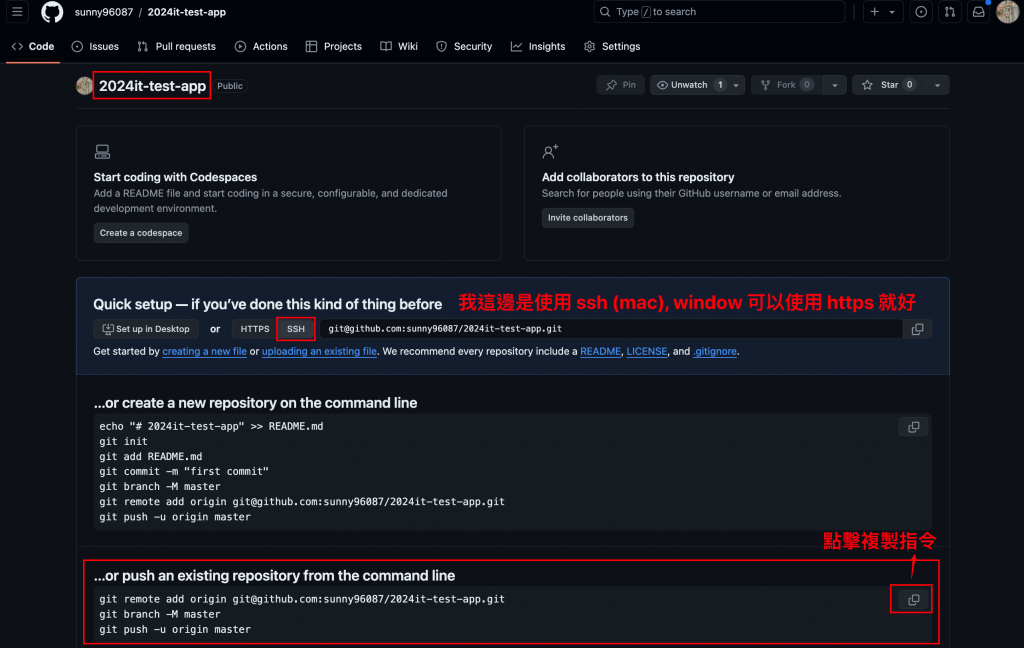Click the repository clone URL field

pyautogui.click(x=611, y=329)
